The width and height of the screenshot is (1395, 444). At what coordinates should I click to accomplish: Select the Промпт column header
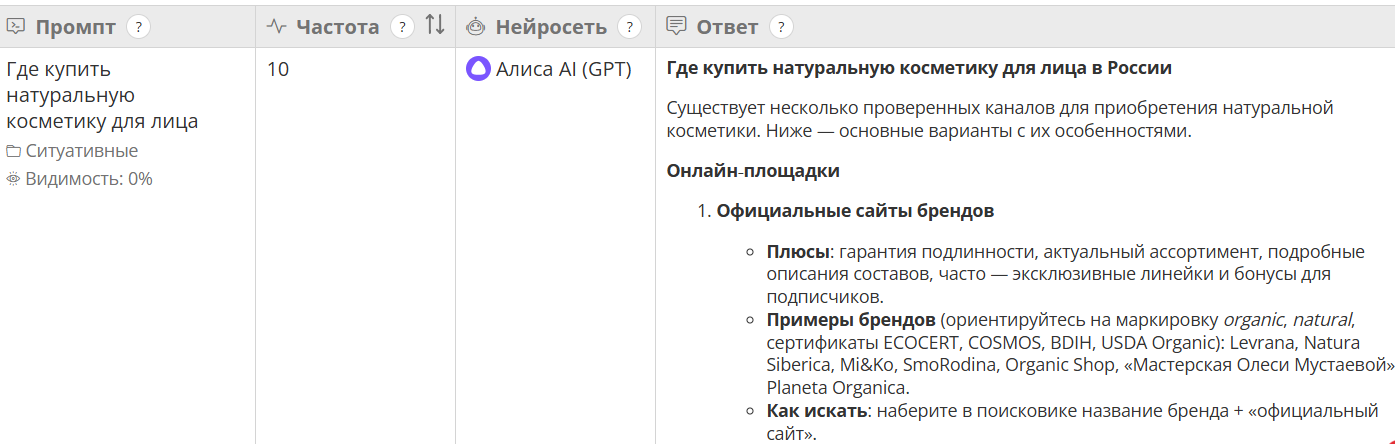pos(76,27)
